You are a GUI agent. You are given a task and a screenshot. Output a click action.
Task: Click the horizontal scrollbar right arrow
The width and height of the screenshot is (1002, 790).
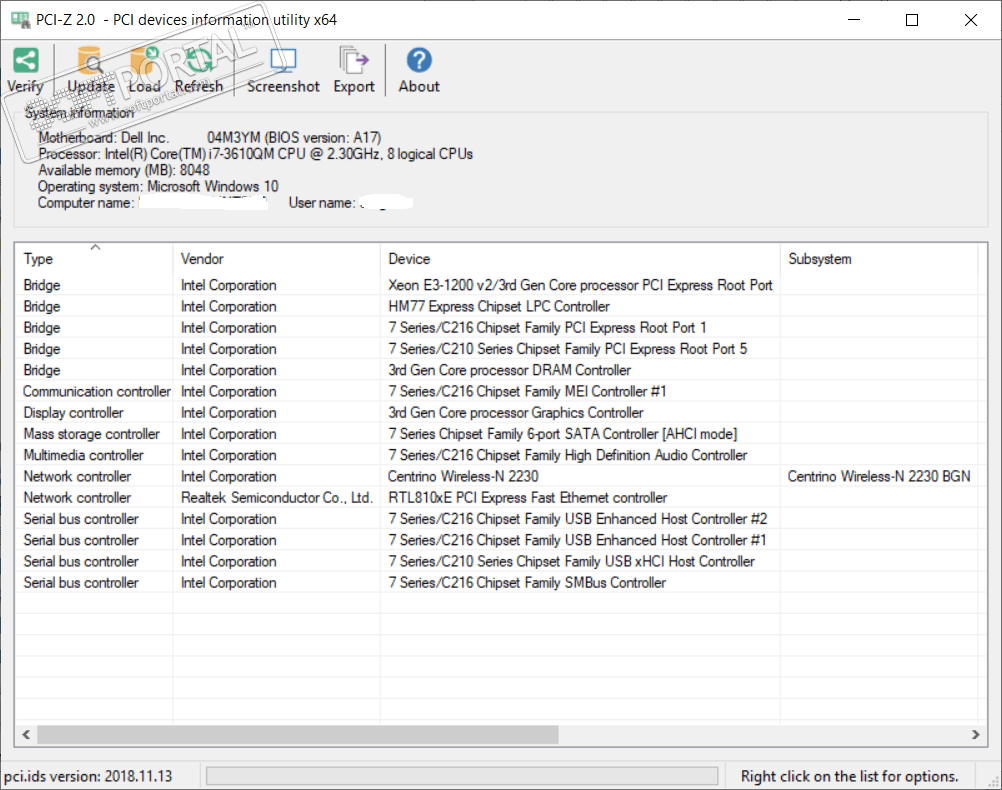pos(975,734)
